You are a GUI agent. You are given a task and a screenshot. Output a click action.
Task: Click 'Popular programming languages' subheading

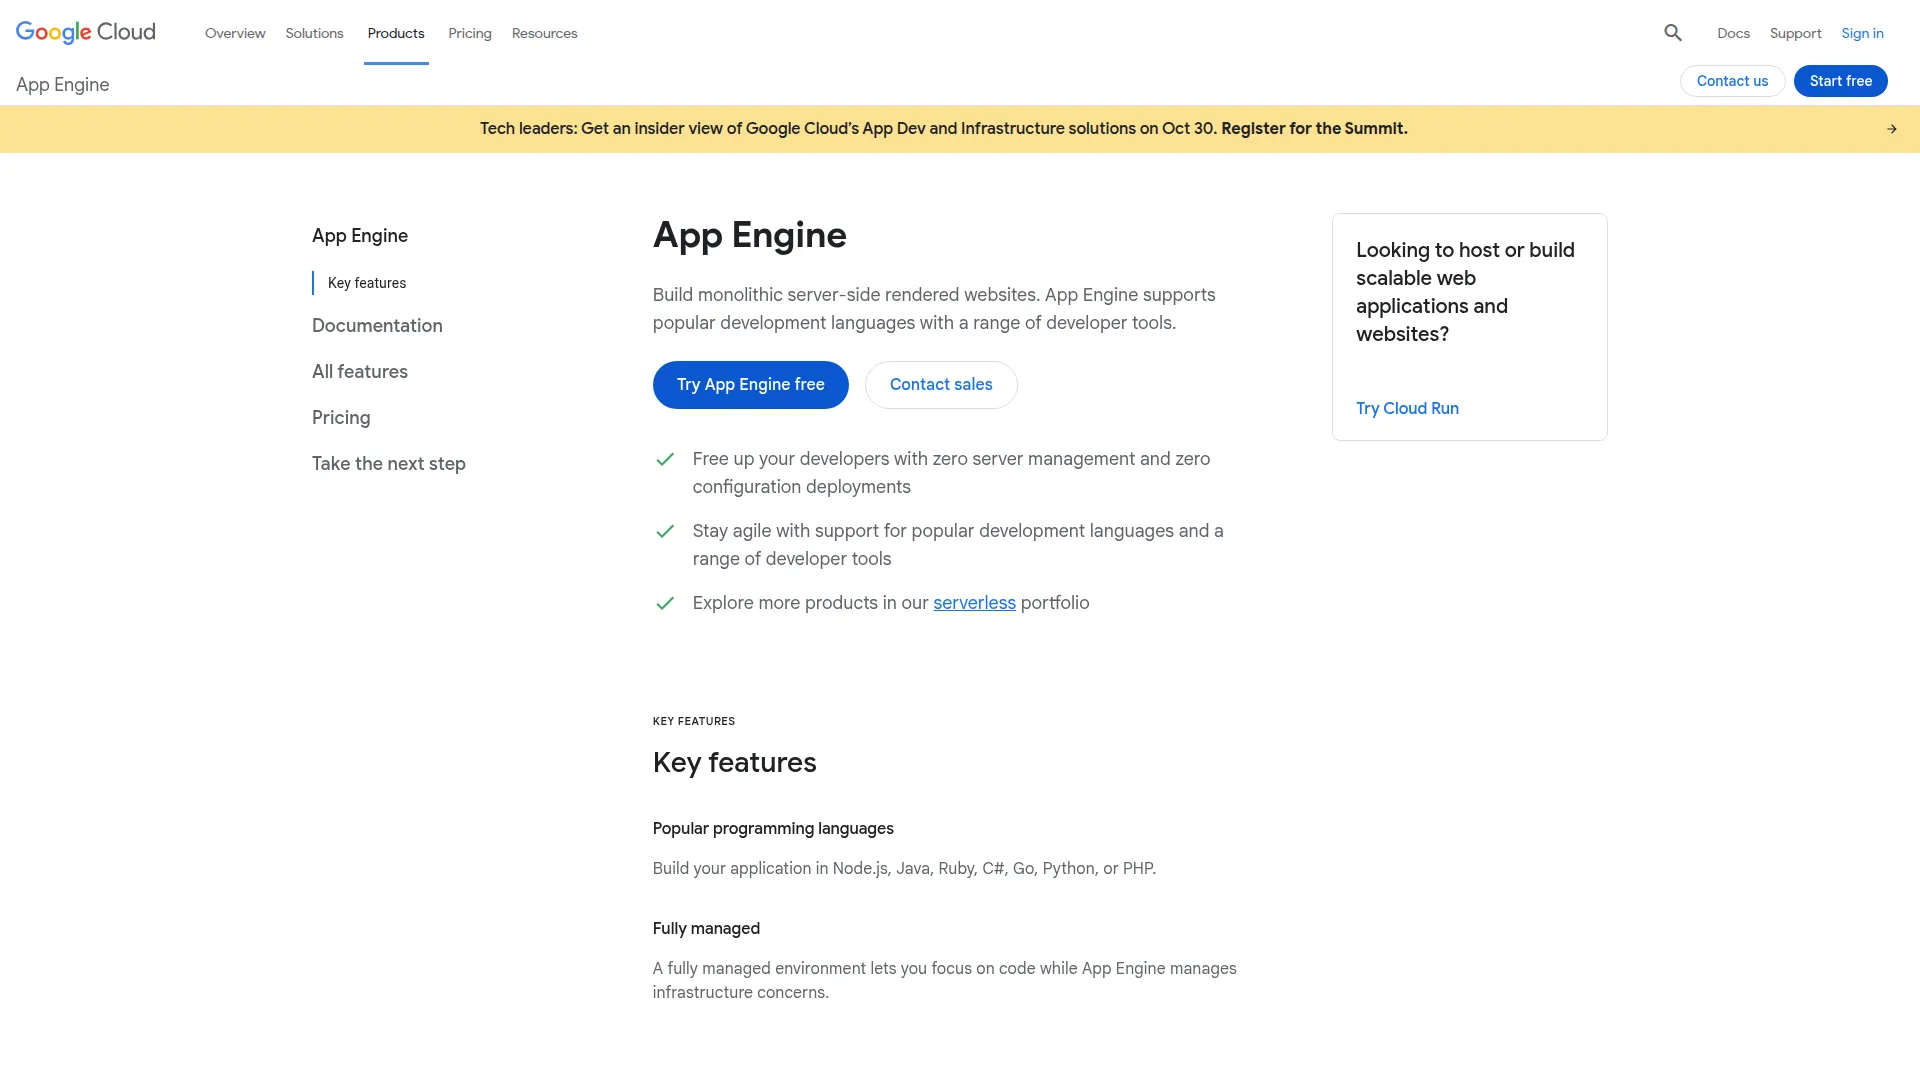coord(773,829)
